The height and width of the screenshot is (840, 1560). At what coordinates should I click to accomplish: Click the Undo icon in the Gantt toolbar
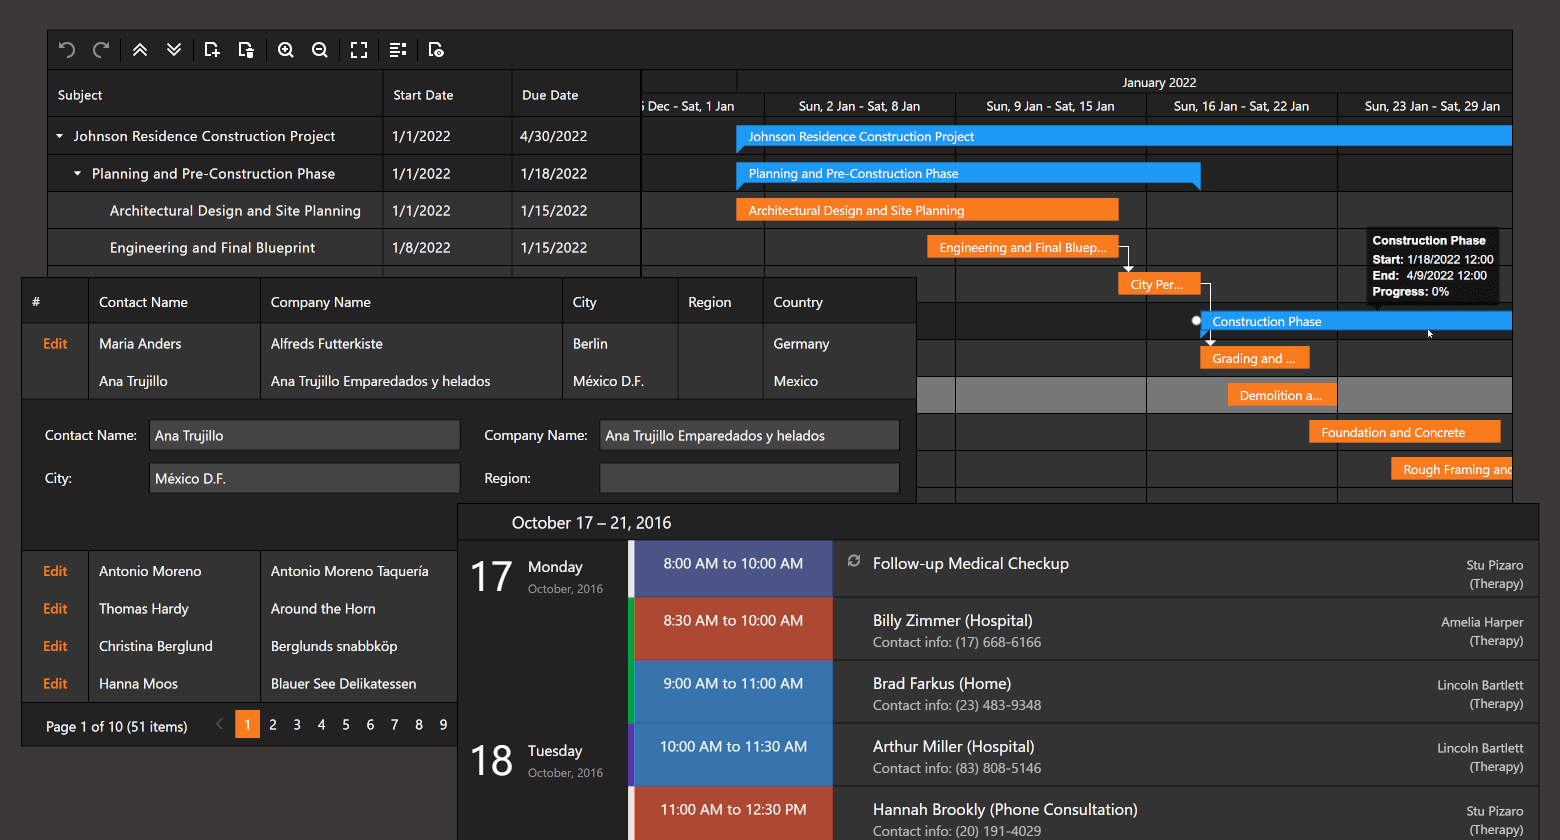pyautogui.click(x=67, y=50)
